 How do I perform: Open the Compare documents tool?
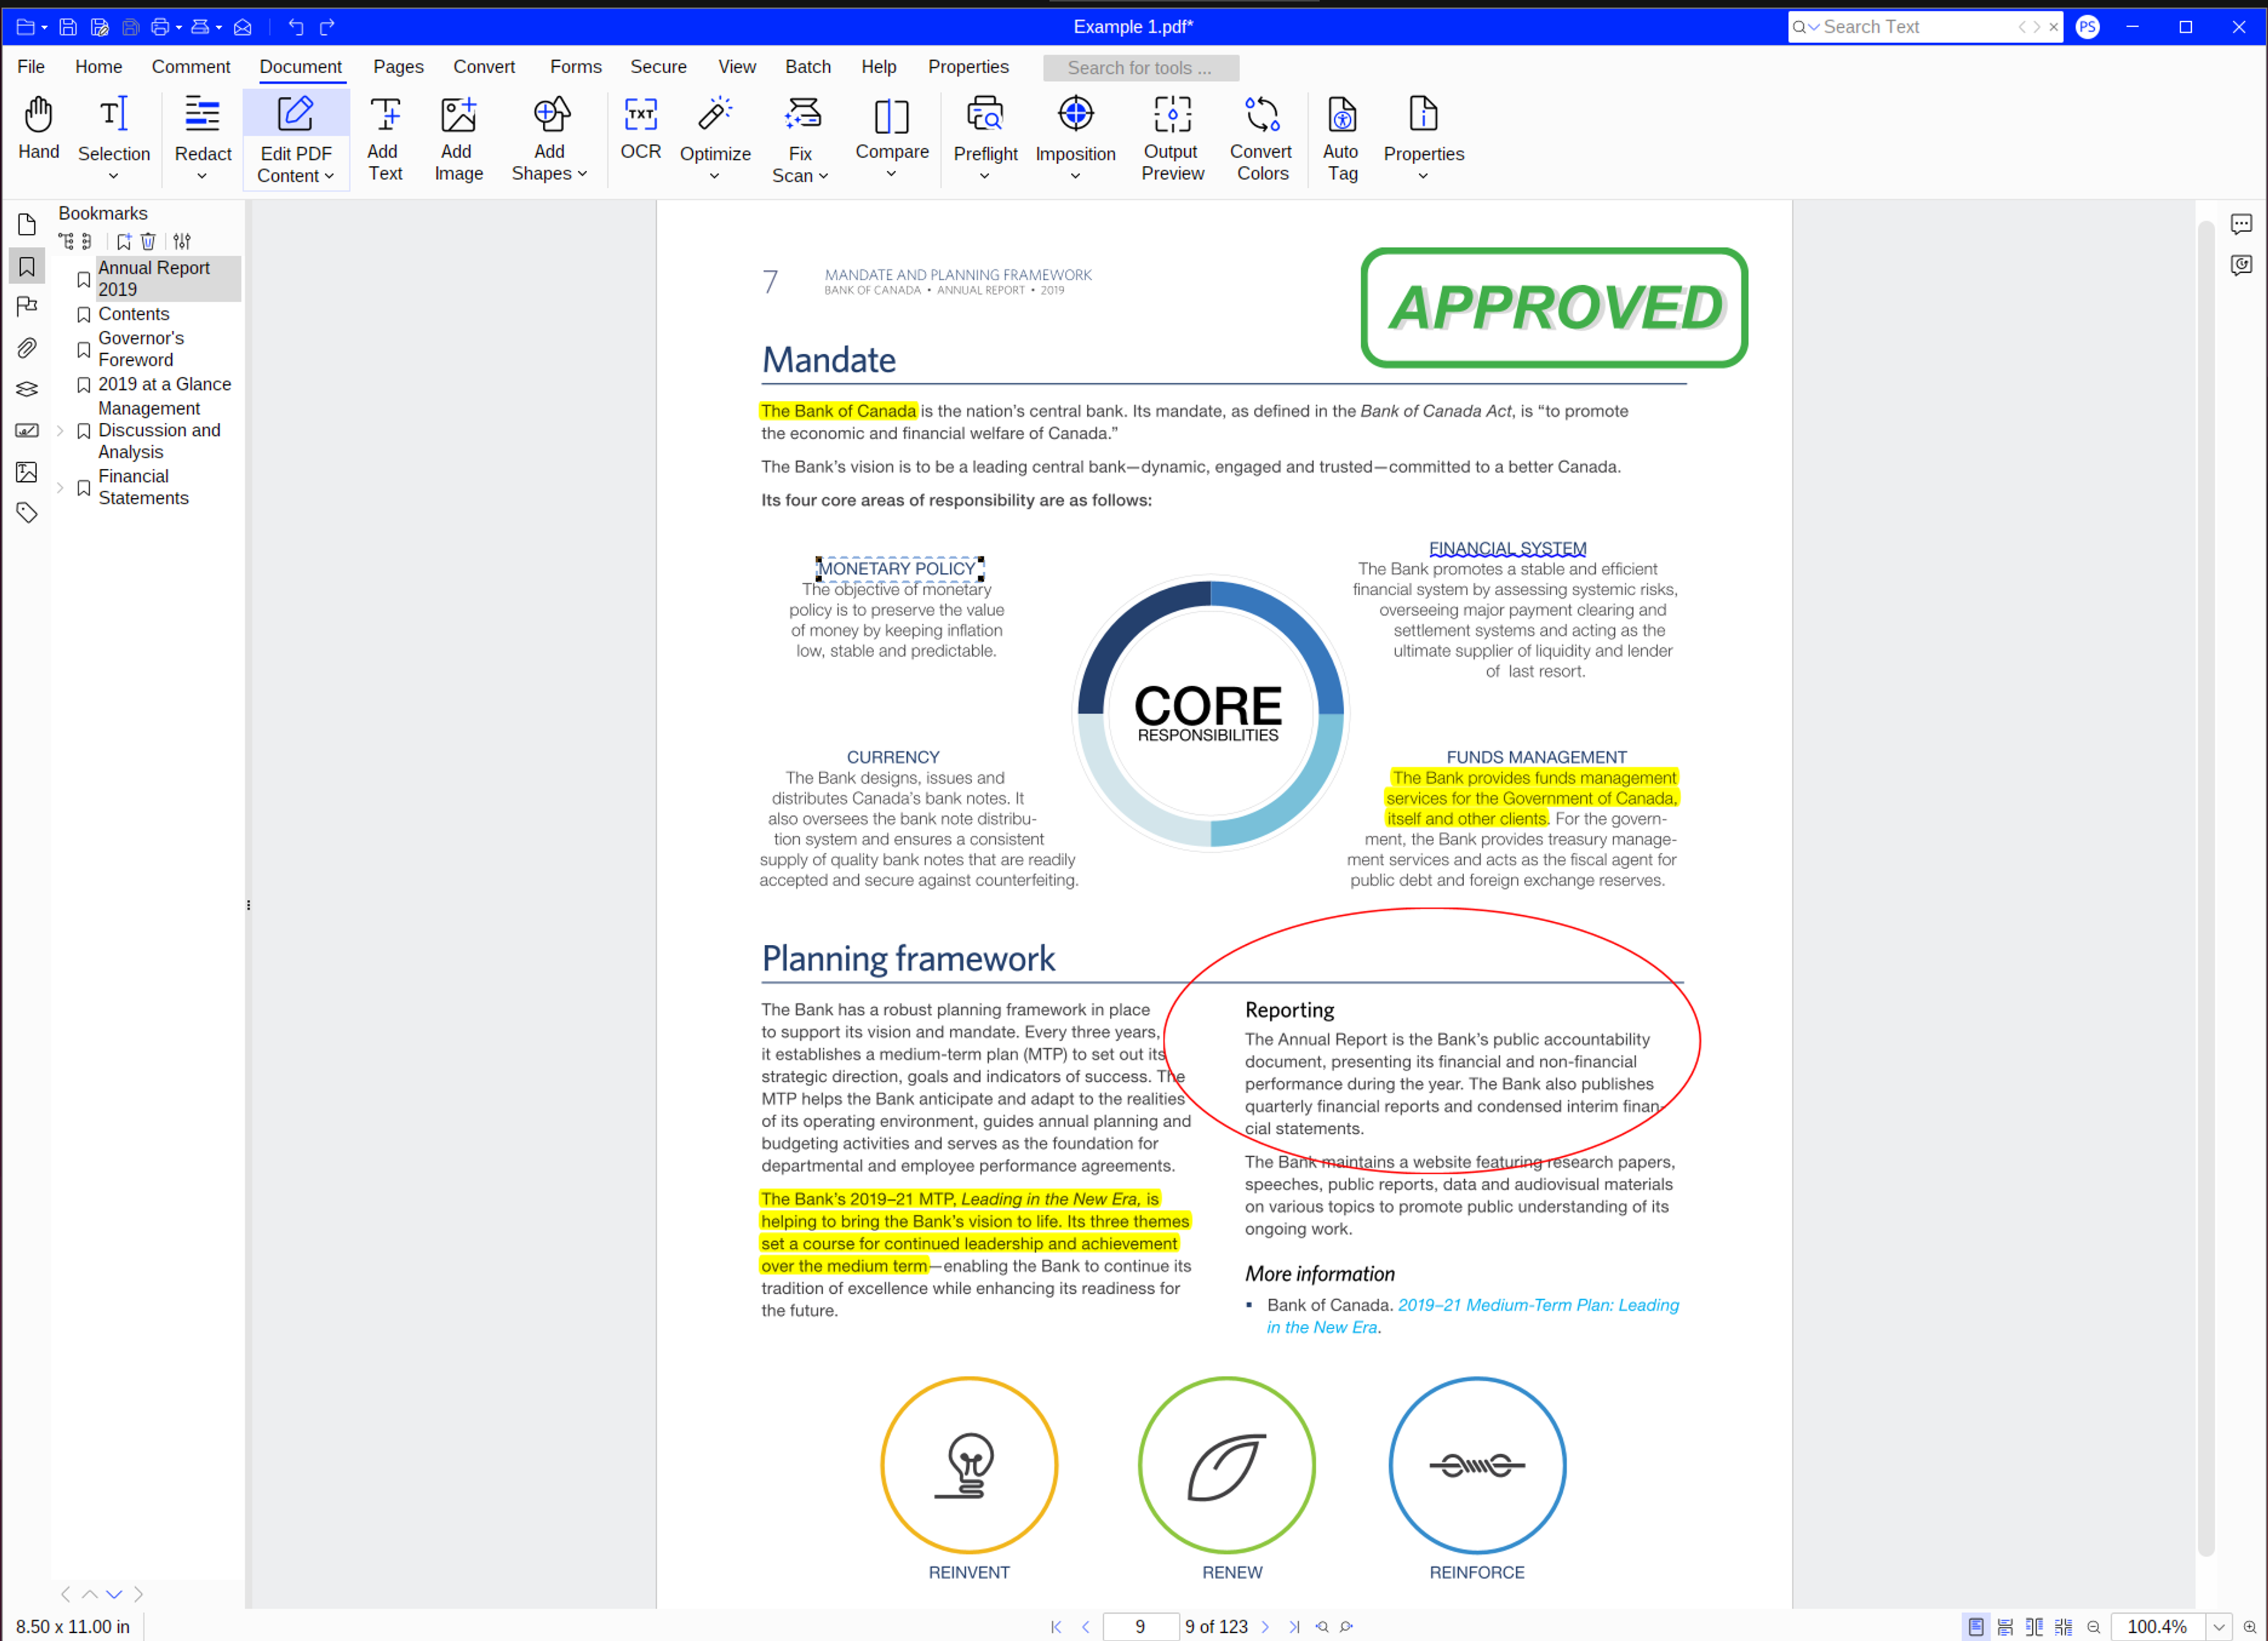pyautogui.click(x=891, y=128)
